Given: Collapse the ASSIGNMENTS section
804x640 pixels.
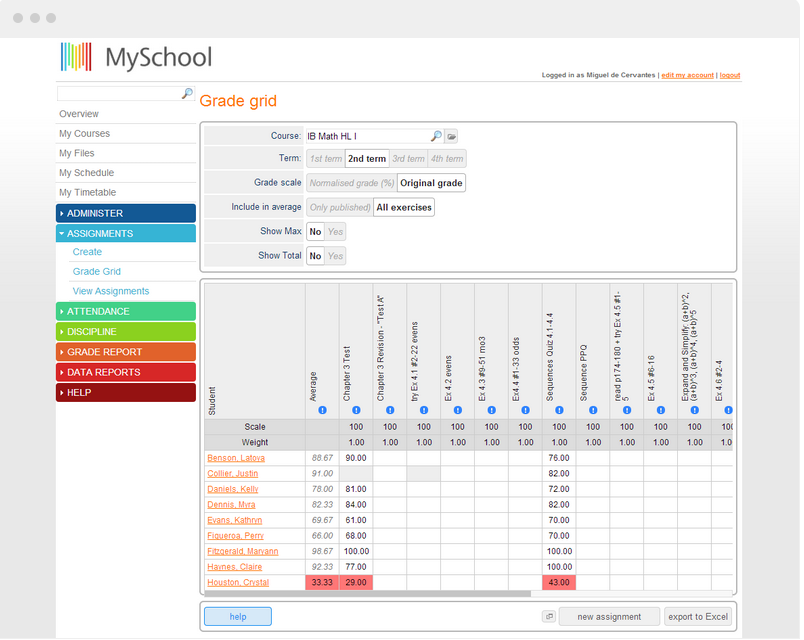Looking at the screenshot, I should (x=126, y=233).
